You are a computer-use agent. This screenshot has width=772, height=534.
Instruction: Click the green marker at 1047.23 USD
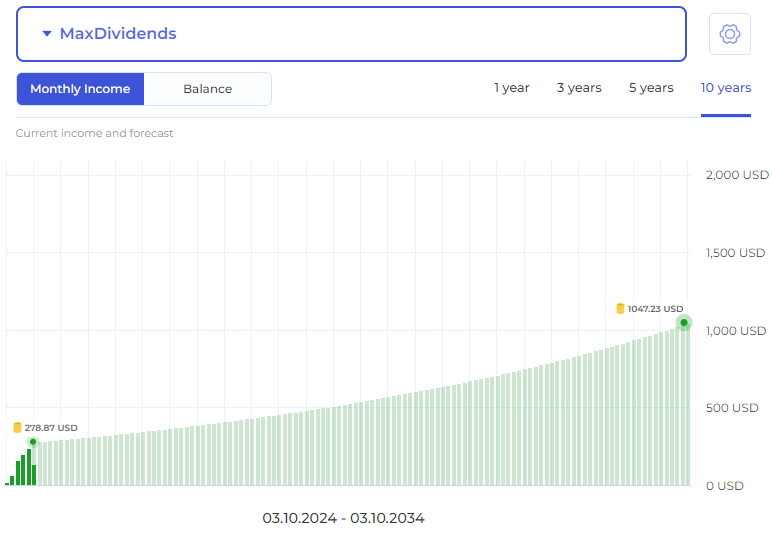(684, 322)
